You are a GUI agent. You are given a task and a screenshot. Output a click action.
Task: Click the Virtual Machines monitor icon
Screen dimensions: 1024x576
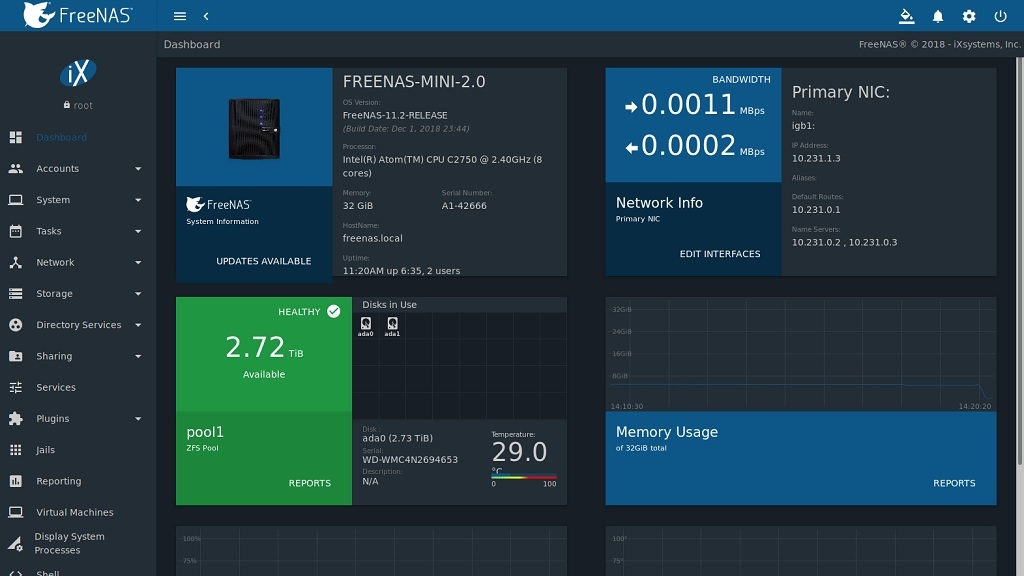[16, 512]
